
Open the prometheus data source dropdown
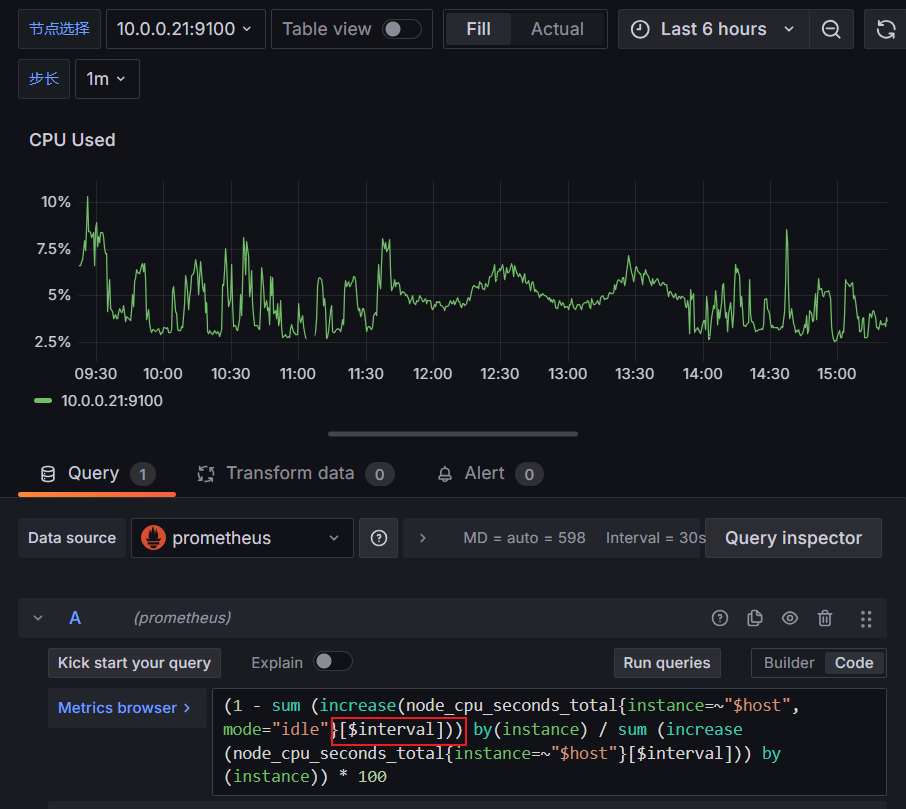pos(242,538)
